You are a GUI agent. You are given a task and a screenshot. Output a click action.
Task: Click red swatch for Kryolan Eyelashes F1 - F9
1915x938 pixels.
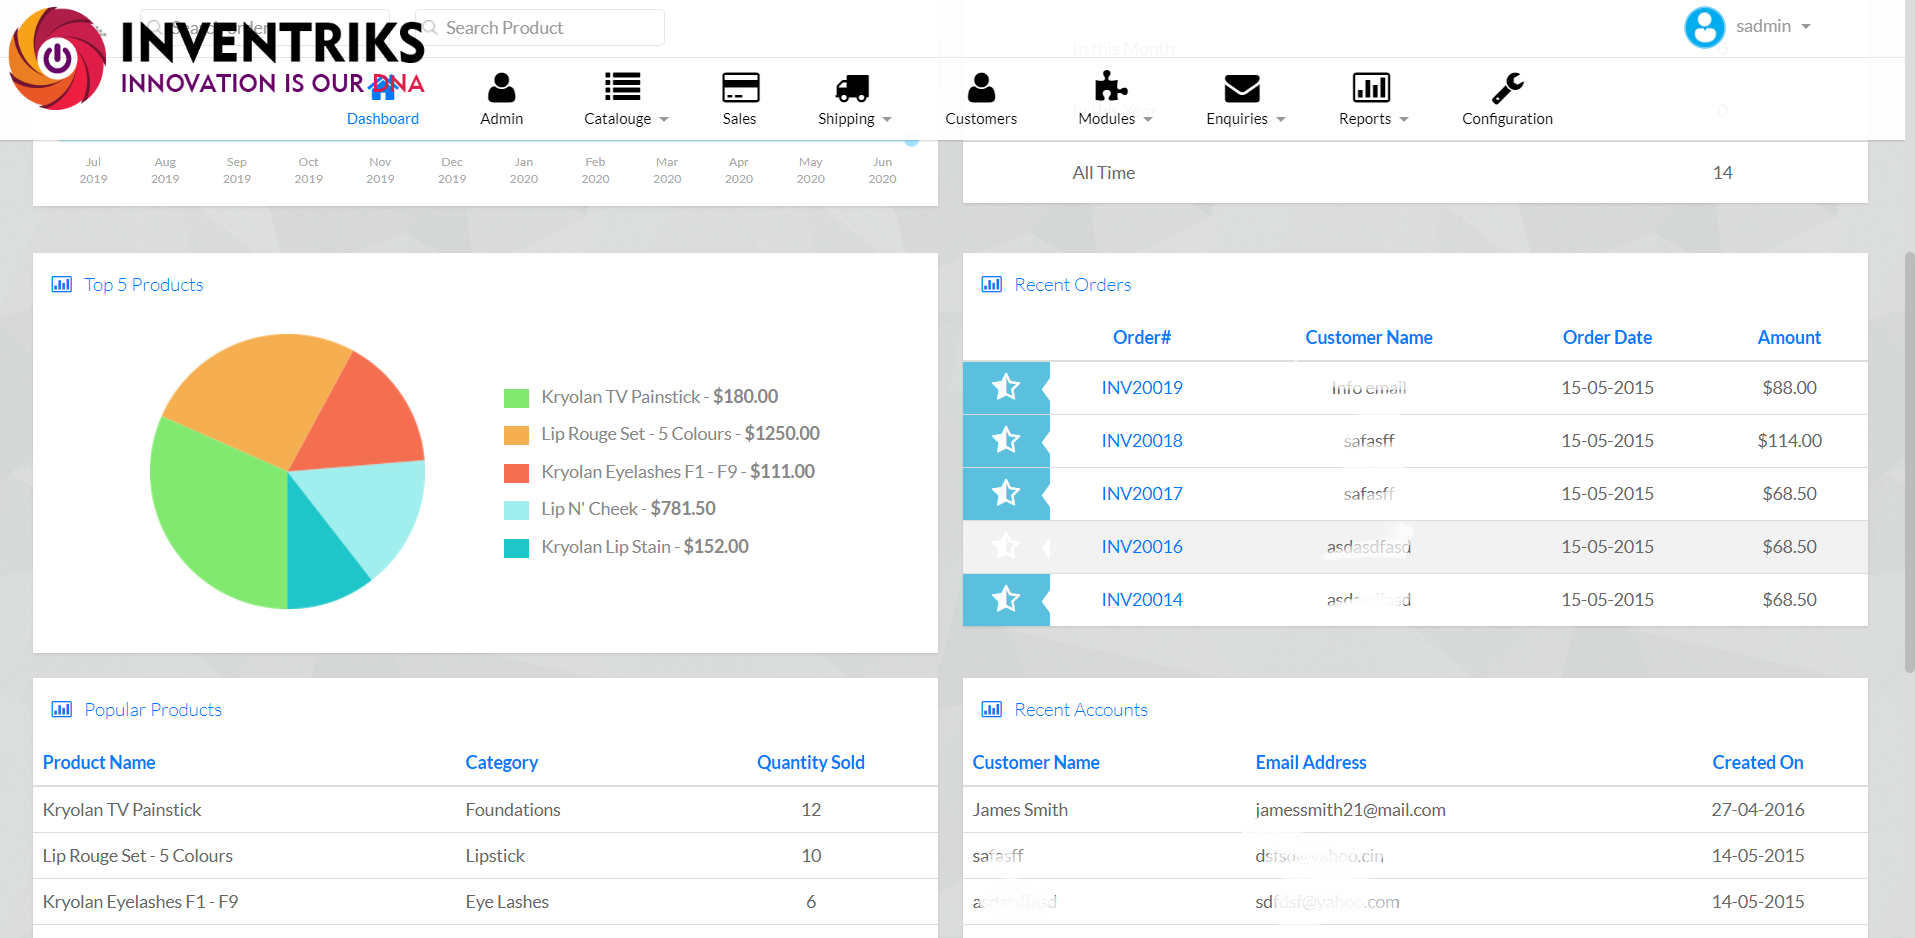(516, 473)
